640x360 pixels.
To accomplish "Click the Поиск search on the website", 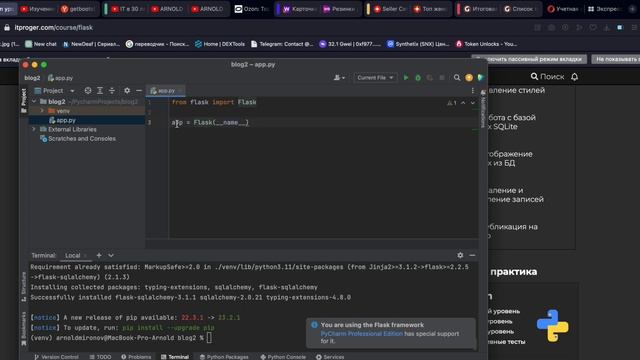I will 547,77.
